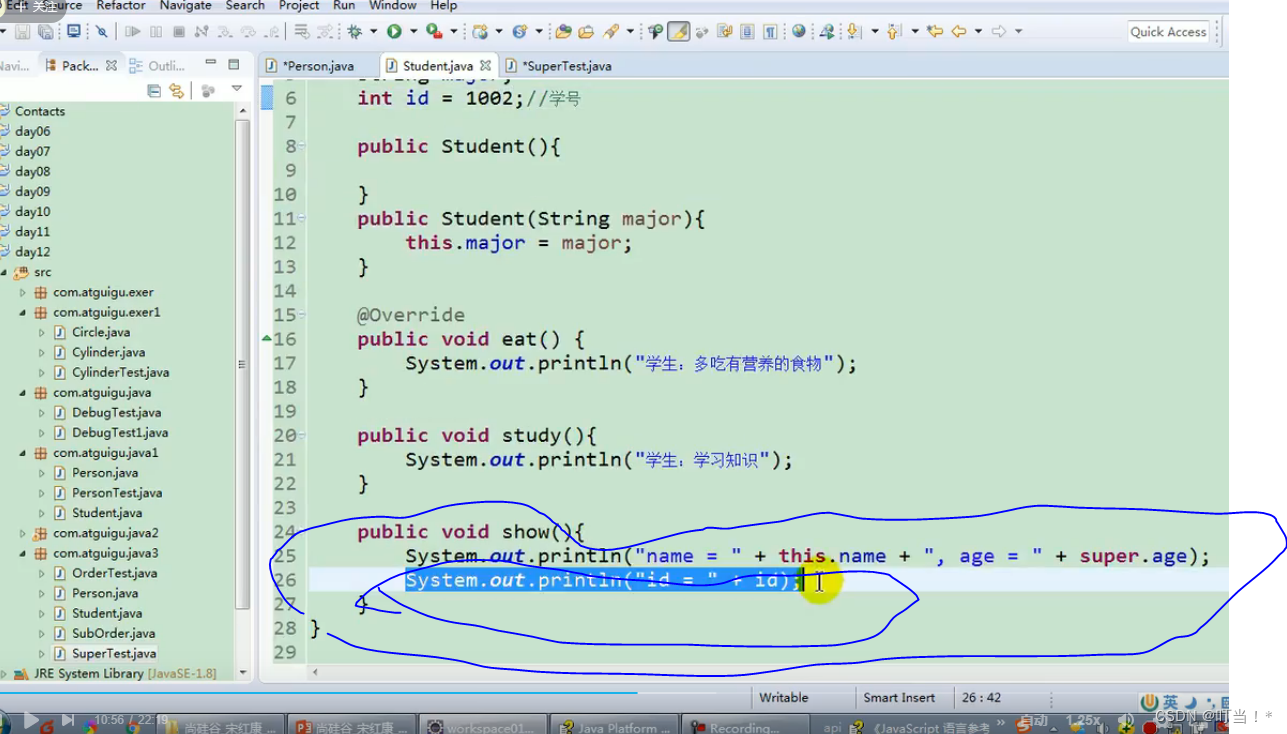Open the Project menu
Image resolution: width=1287 pixels, height=734 pixels.
point(299,6)
